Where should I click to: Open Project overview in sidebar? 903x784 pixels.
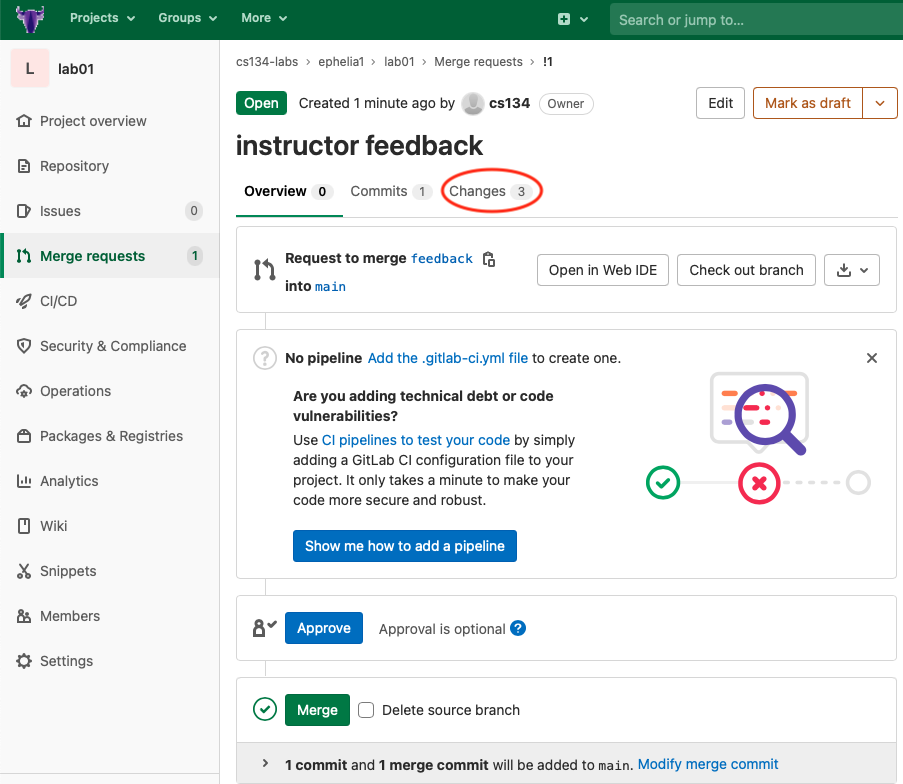point(109,121)
